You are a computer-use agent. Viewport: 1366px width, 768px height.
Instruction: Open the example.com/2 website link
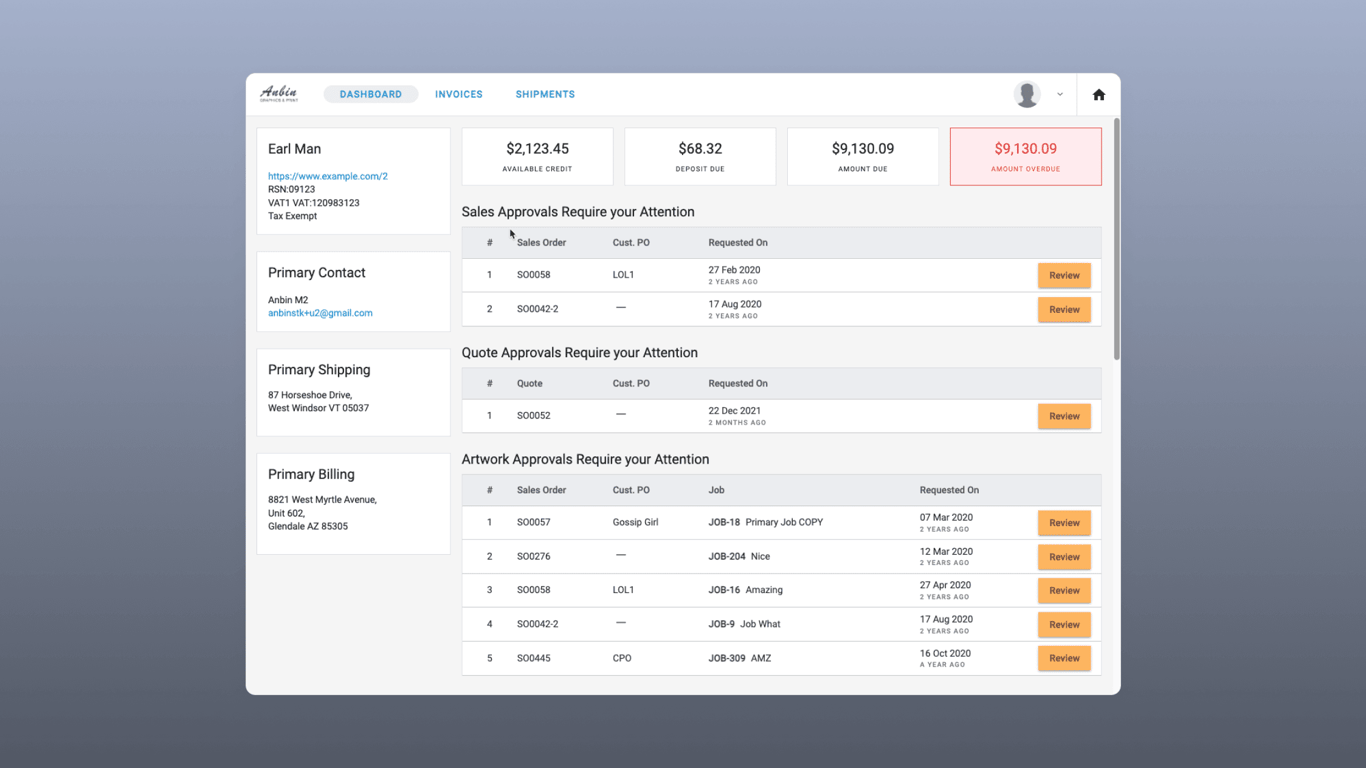click(328, 176)
